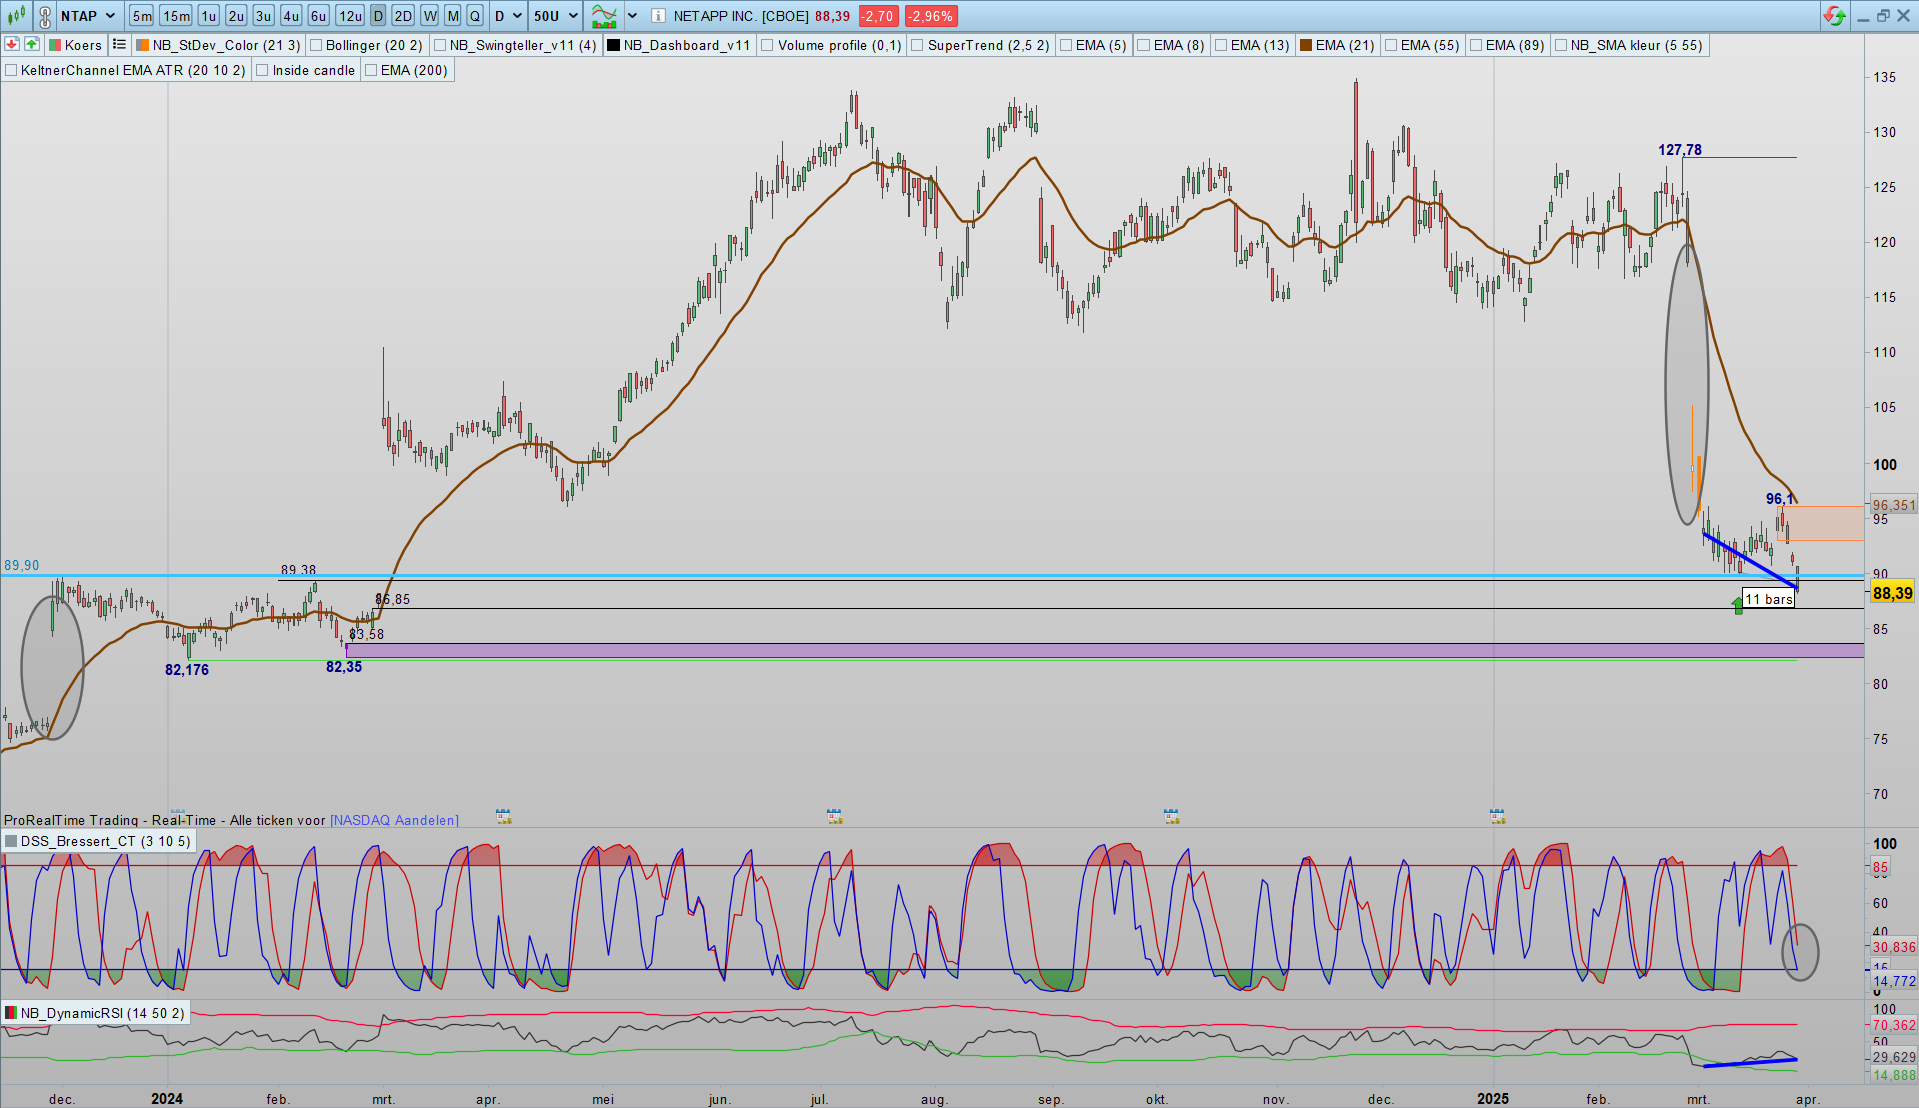Image resolution: width=1919 pixels, height=1108 pixels.
Task: Select the 1u timeframe button
Action: [x=208, y=16]
